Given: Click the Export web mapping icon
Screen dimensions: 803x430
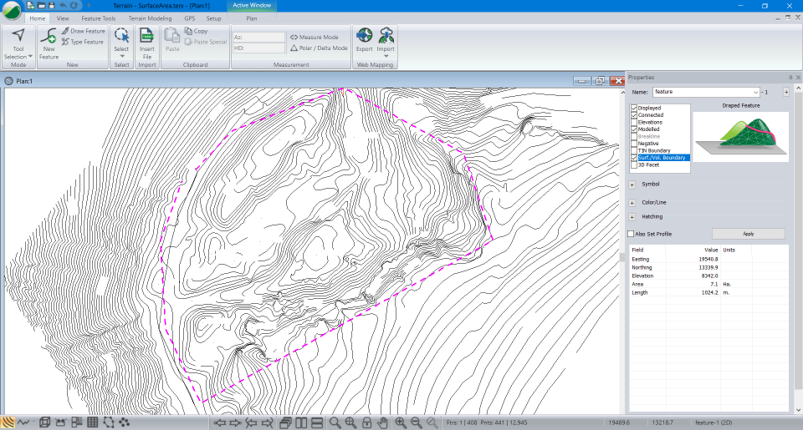Looking at the screenshot, I should click(364, 36).
